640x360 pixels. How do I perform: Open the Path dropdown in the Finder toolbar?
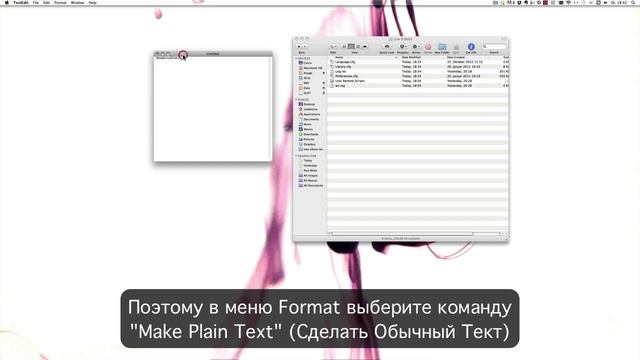pos(333,47)
